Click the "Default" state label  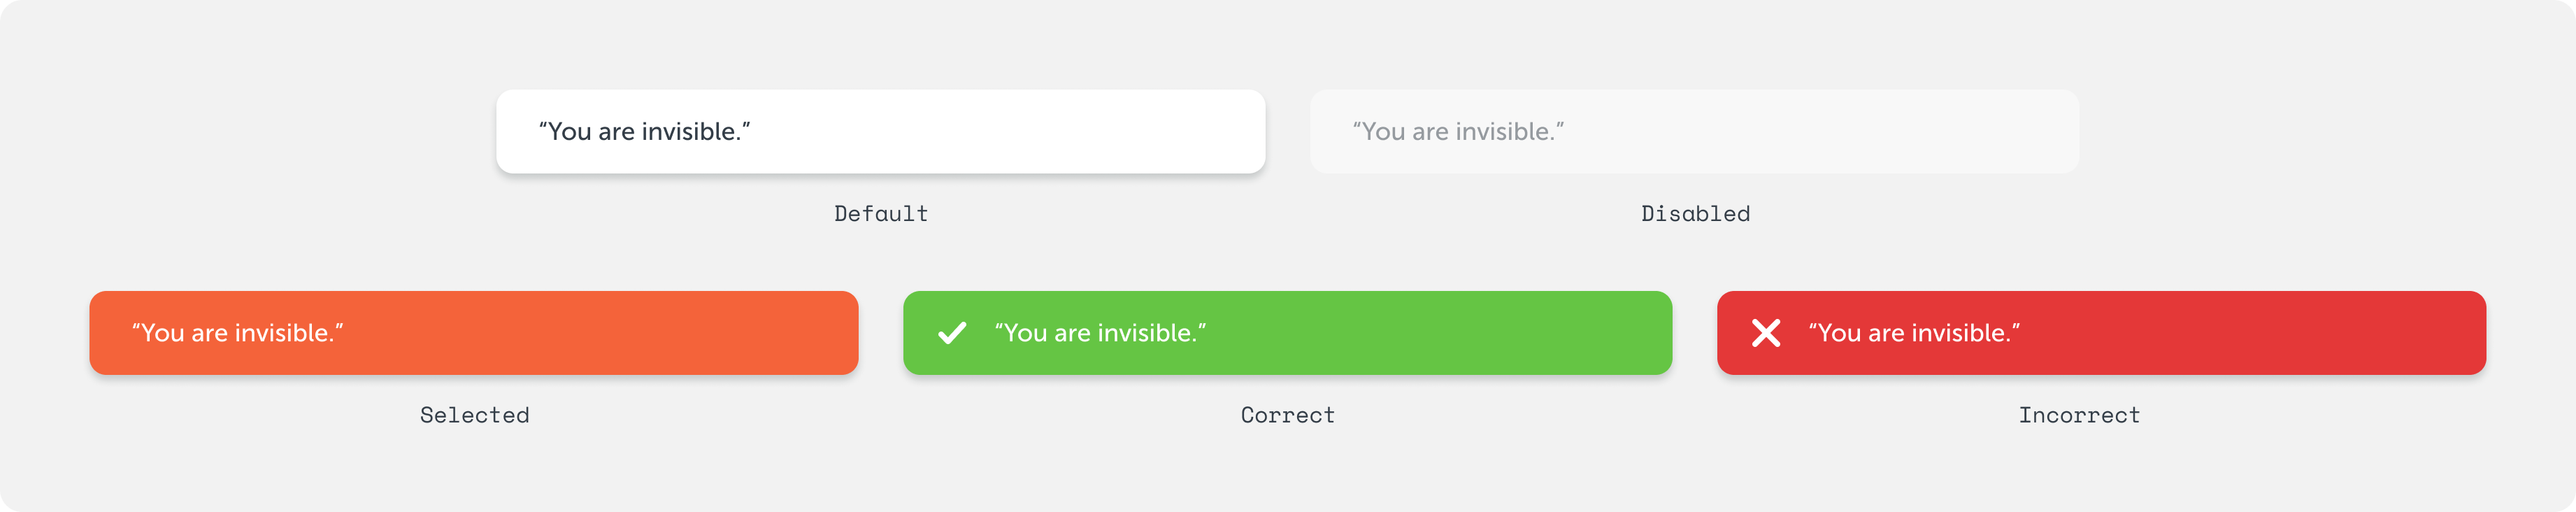(881, 214)
